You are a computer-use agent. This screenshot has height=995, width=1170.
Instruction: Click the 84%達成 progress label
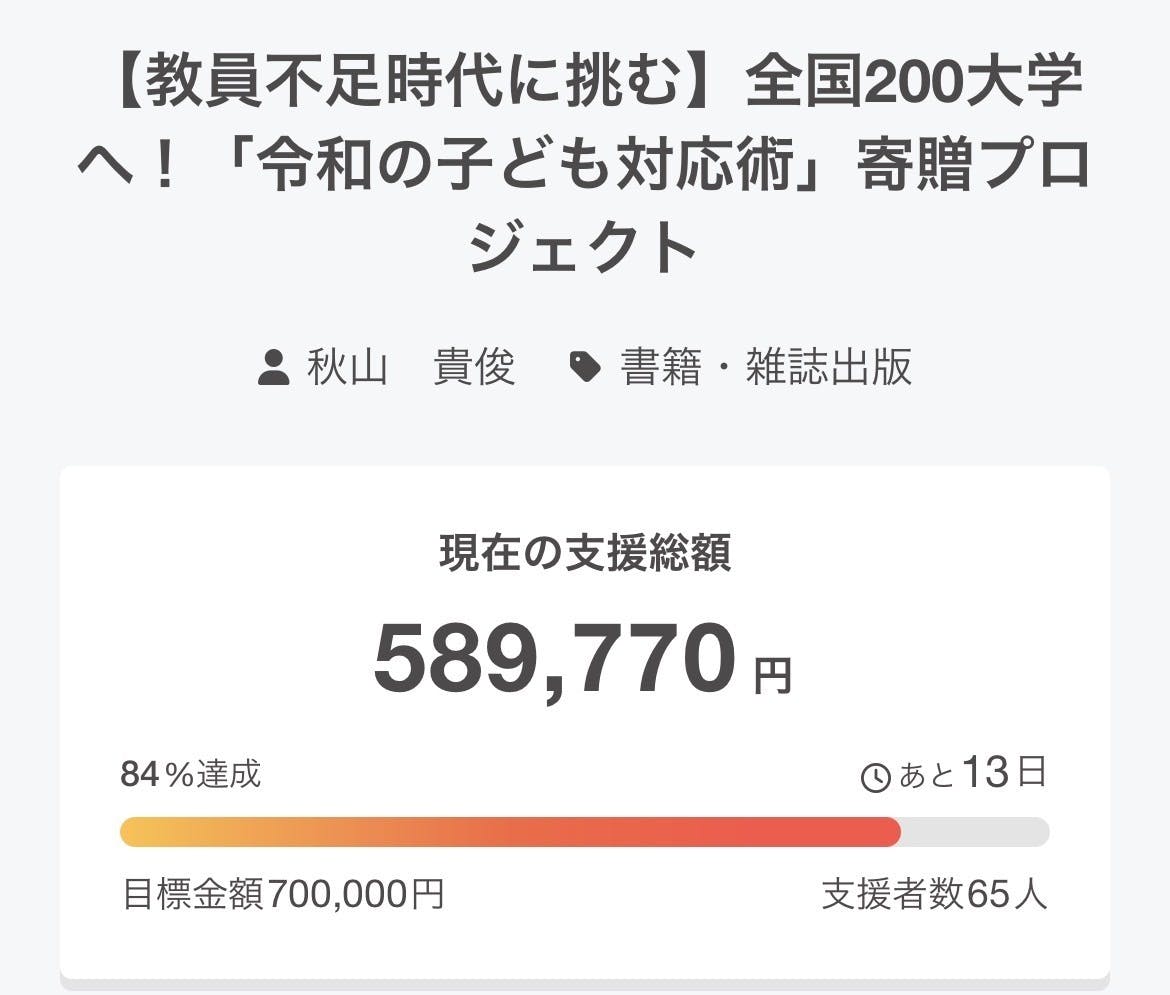[x=191, y=774]
